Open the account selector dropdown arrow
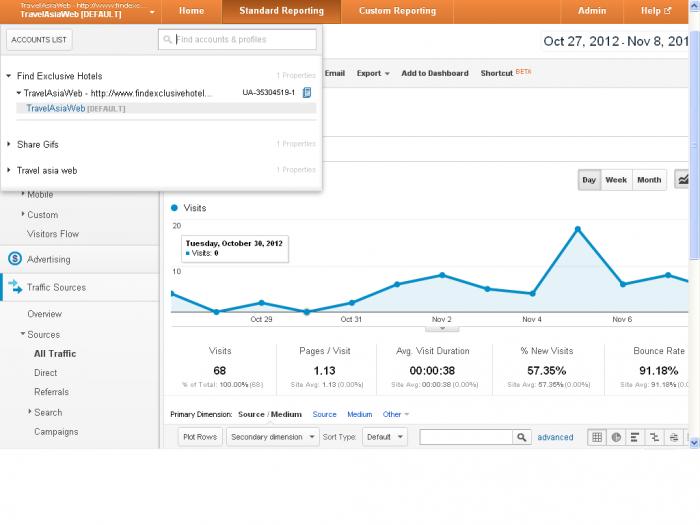The width and height of the screenshot is (700, 525). coord(152,12)
